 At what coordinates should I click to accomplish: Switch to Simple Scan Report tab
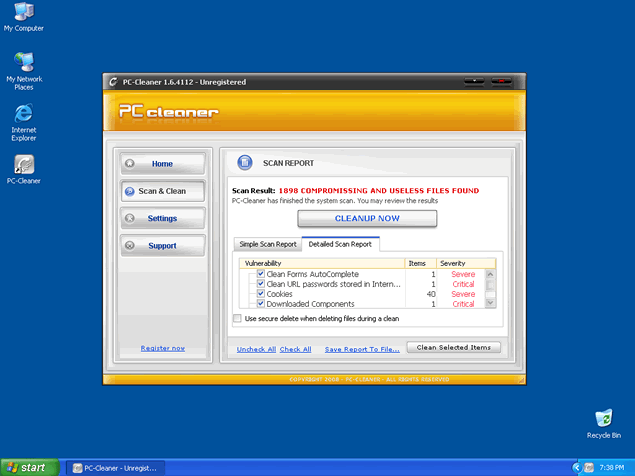point(267,245)
